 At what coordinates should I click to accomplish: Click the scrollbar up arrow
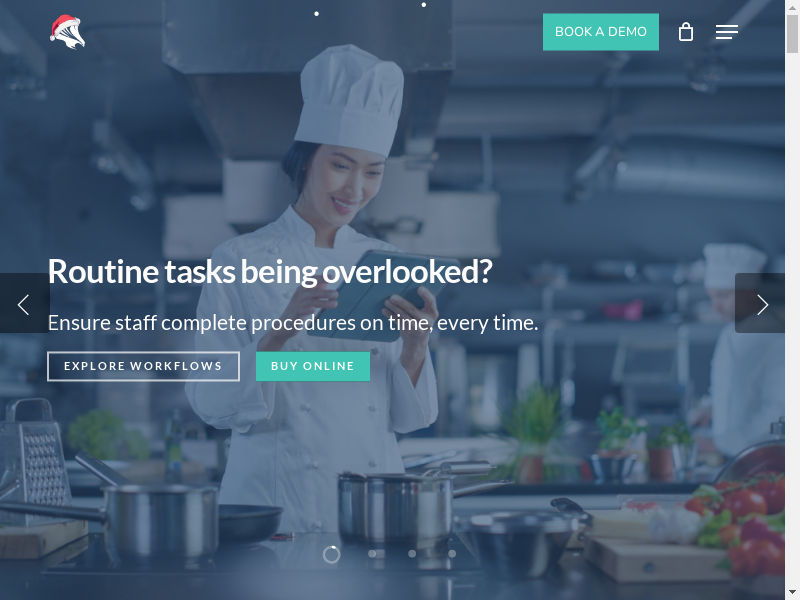792,6
